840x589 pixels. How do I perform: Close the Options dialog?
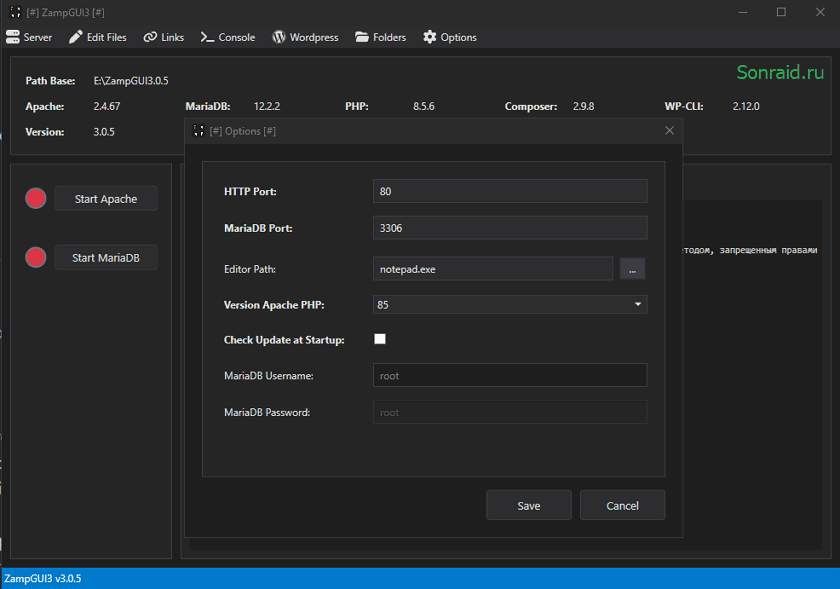click(x=670, y=131)
